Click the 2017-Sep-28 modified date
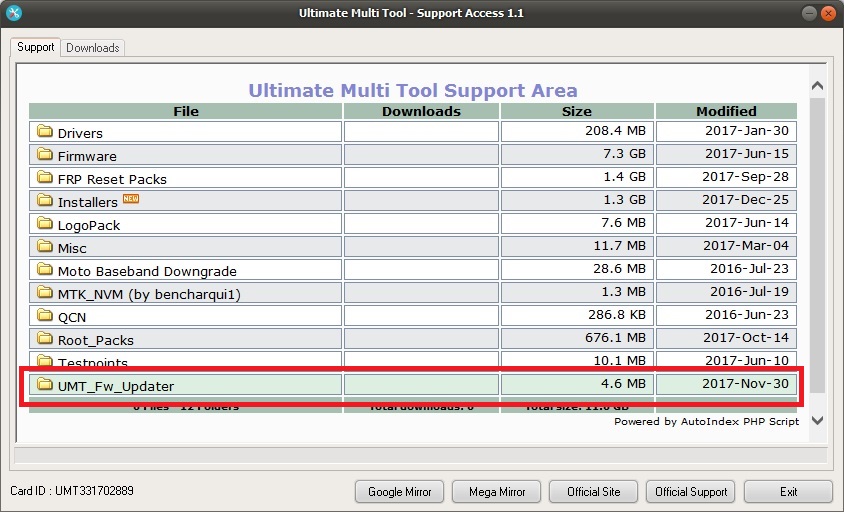Viewport: 844px width, 521px height. point(745,177)
